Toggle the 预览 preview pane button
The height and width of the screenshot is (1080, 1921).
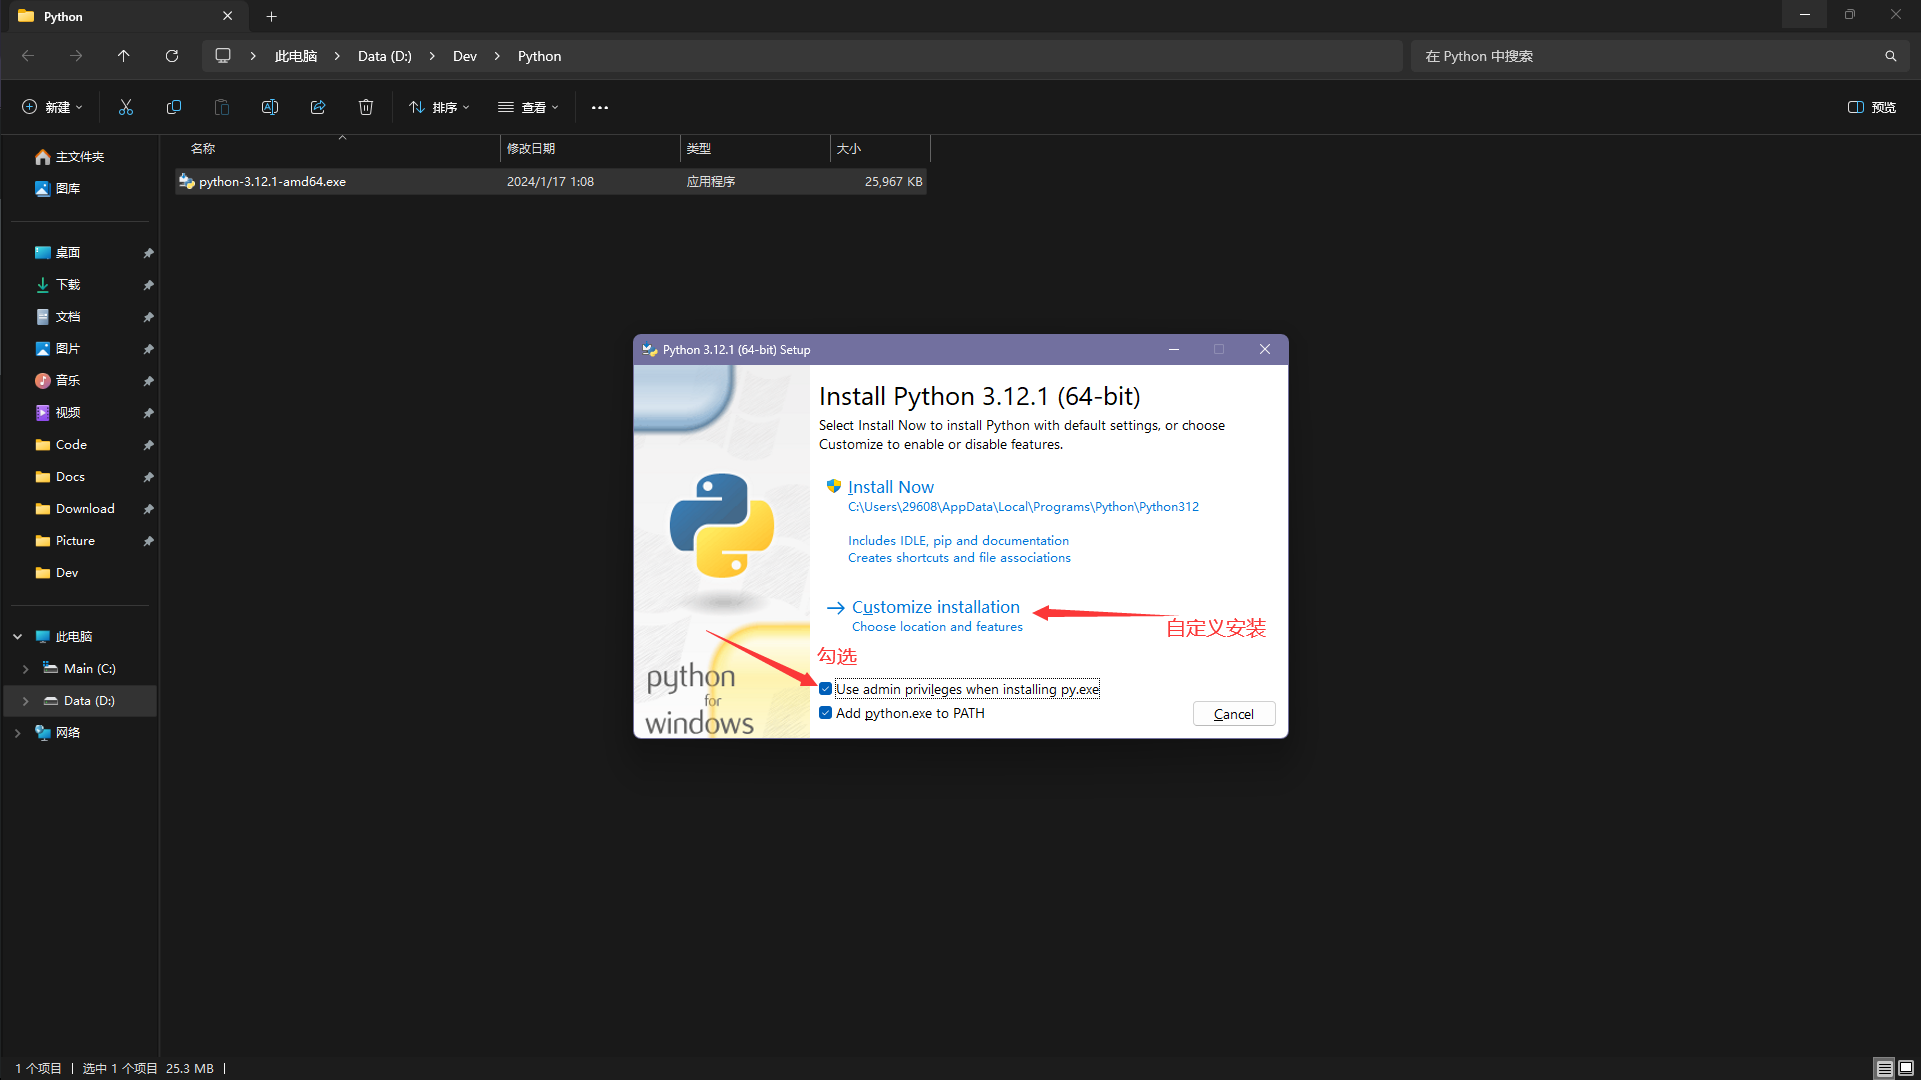tap(1872, 107)
